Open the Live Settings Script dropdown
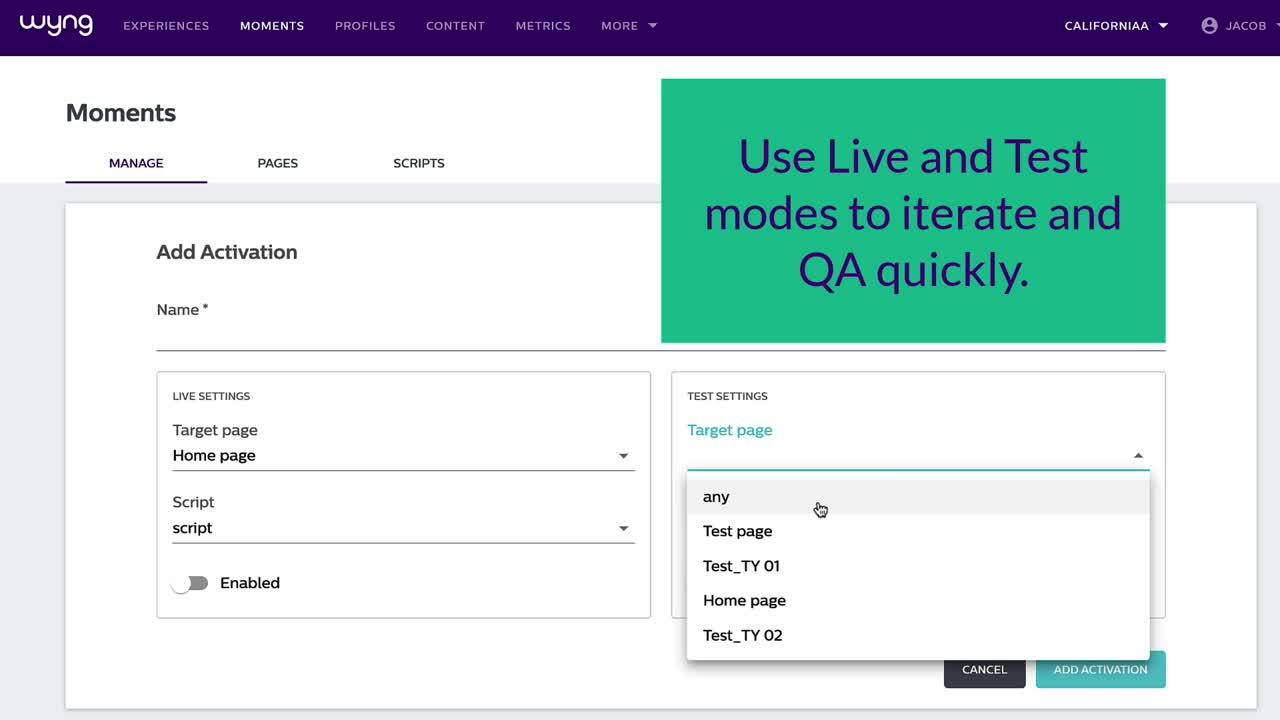Image resolution: width=1280 pixels, height=720 pixels. pyautogui.click(x=403, y=528)
